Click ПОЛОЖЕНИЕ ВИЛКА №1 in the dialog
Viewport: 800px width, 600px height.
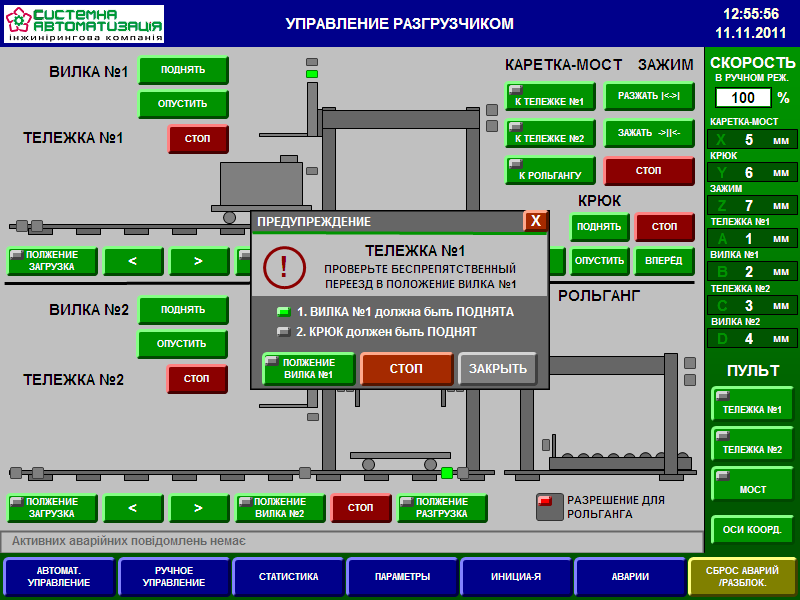pos(308,369)
